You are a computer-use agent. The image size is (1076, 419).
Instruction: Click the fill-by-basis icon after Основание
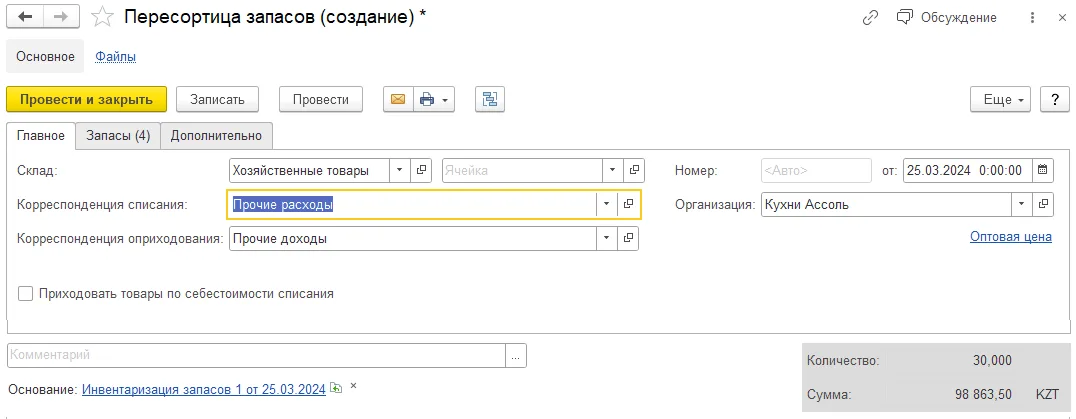336,387
